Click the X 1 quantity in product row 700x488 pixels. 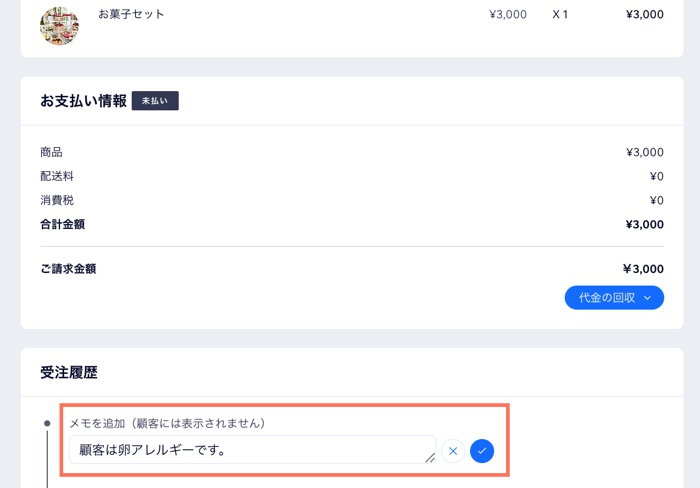click(560, 15)
